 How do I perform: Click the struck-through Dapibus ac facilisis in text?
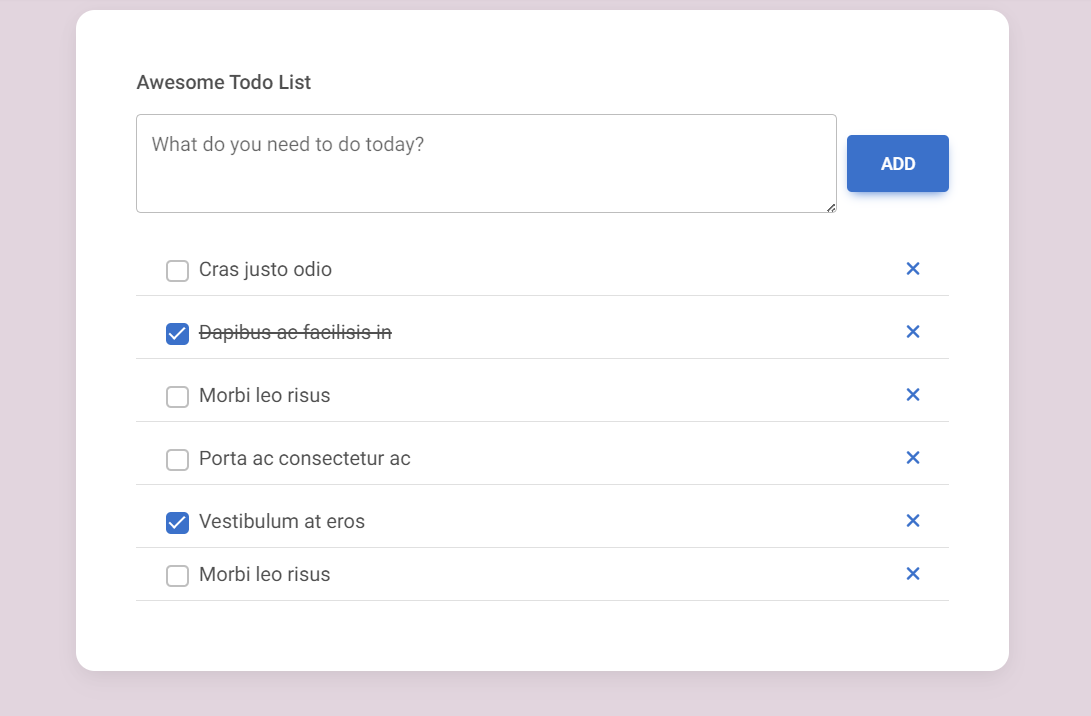(295, 333)
